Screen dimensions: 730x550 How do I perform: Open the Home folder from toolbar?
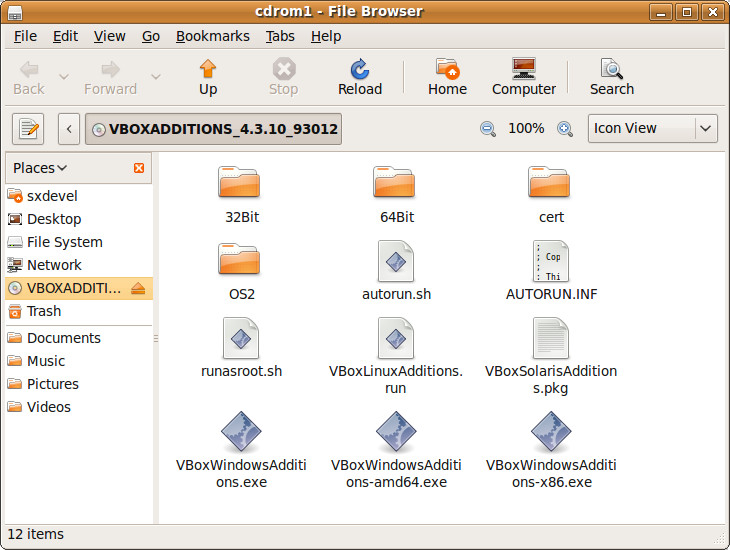(447, 77)
